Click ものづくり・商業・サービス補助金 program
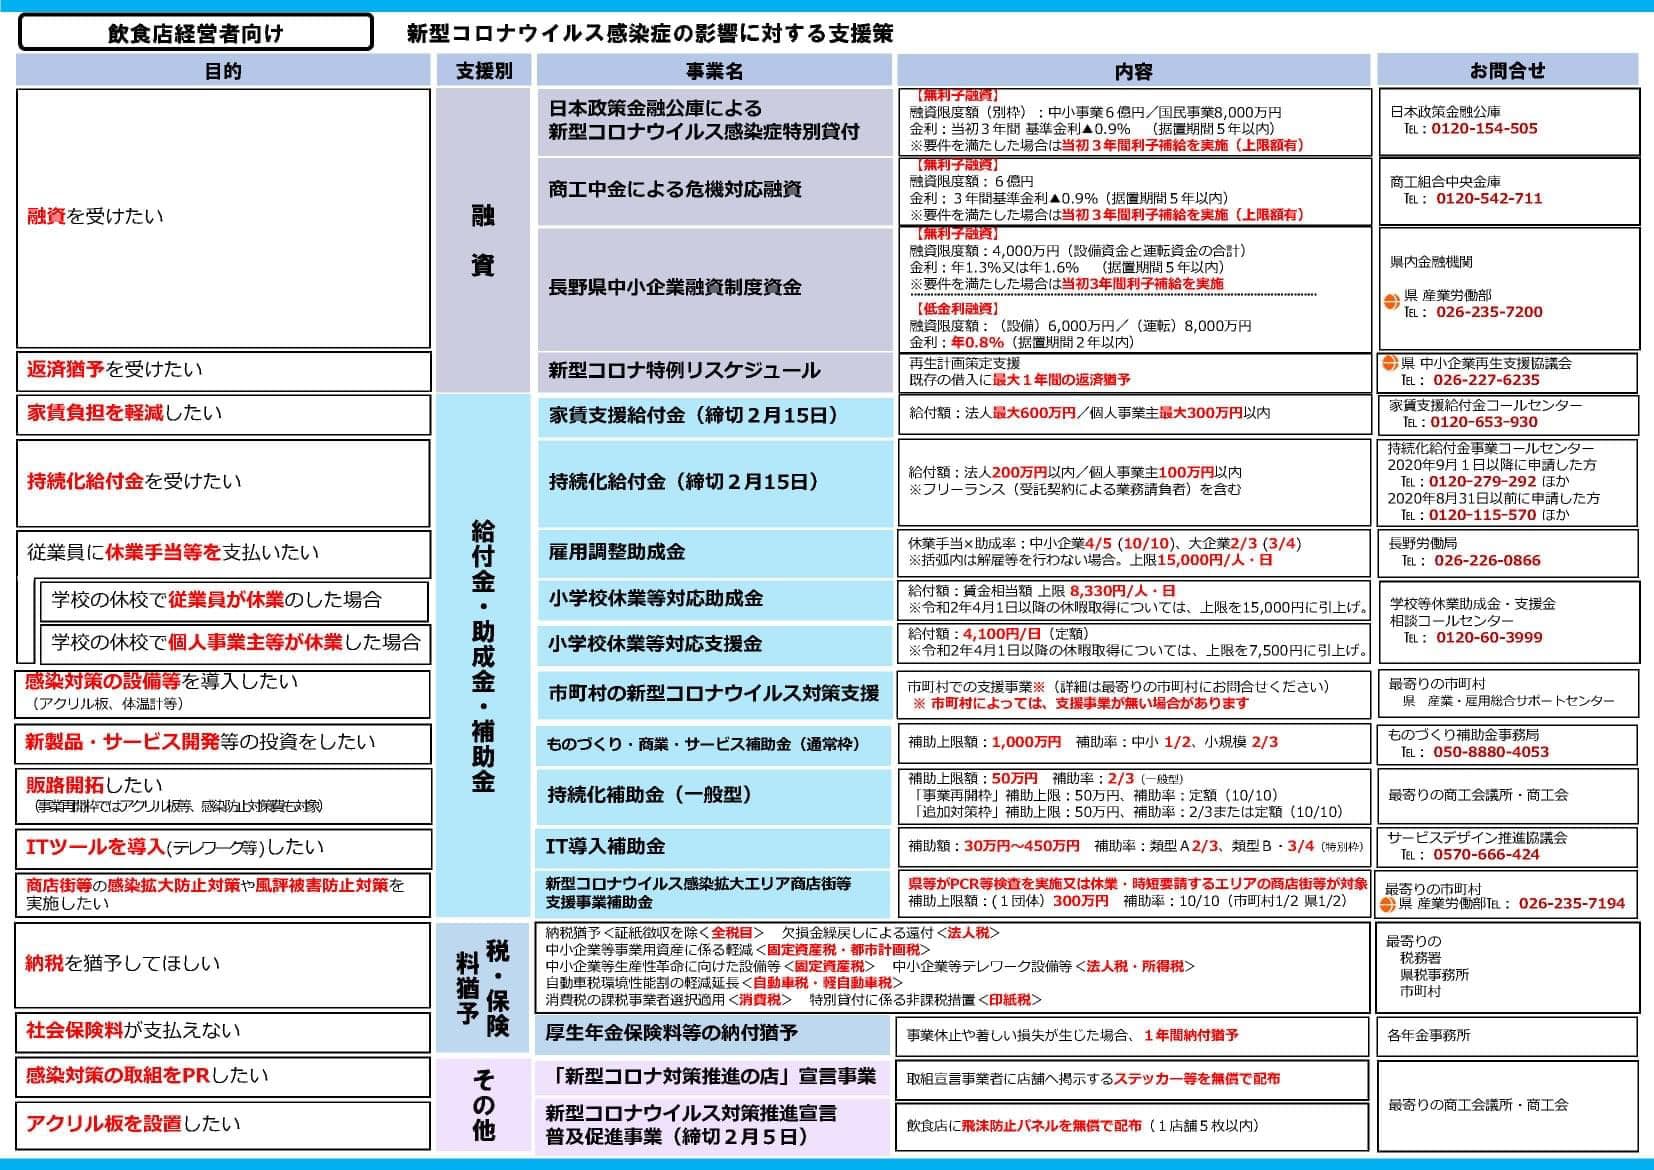 [x=714, y=744]
